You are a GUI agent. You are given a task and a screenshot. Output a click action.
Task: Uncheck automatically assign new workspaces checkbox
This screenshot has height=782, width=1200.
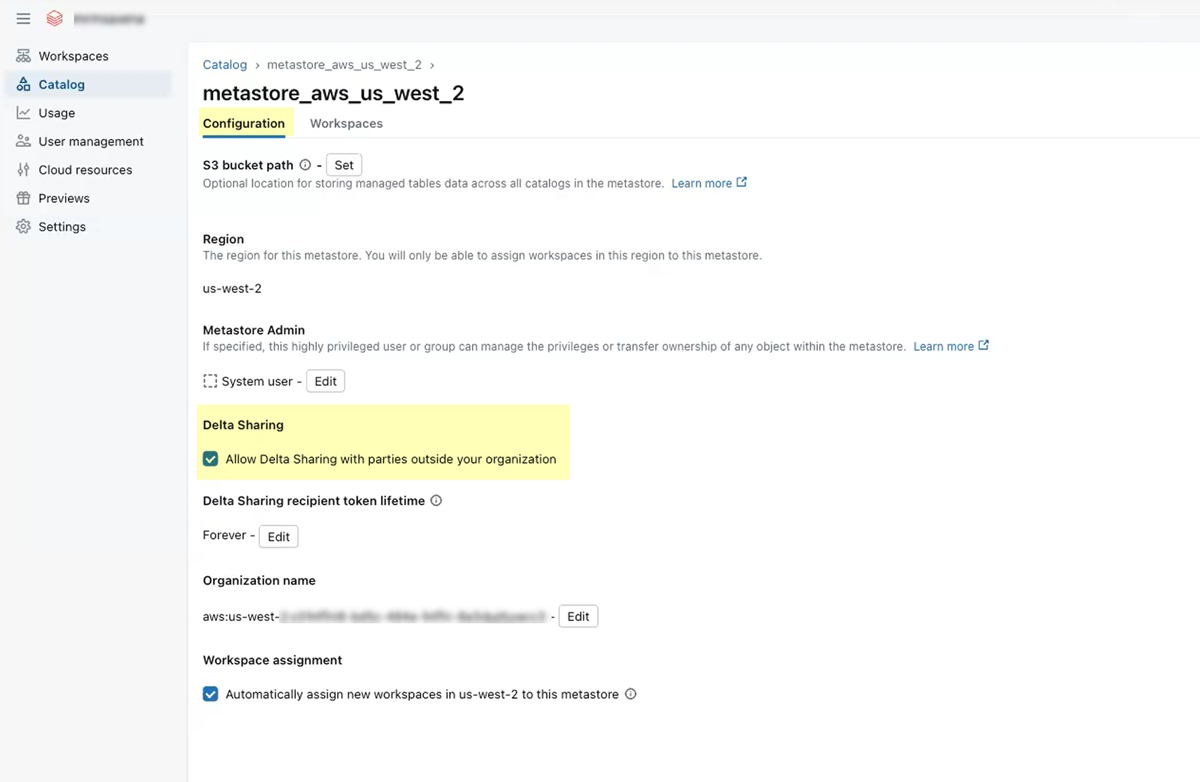[x=211, y=694]
